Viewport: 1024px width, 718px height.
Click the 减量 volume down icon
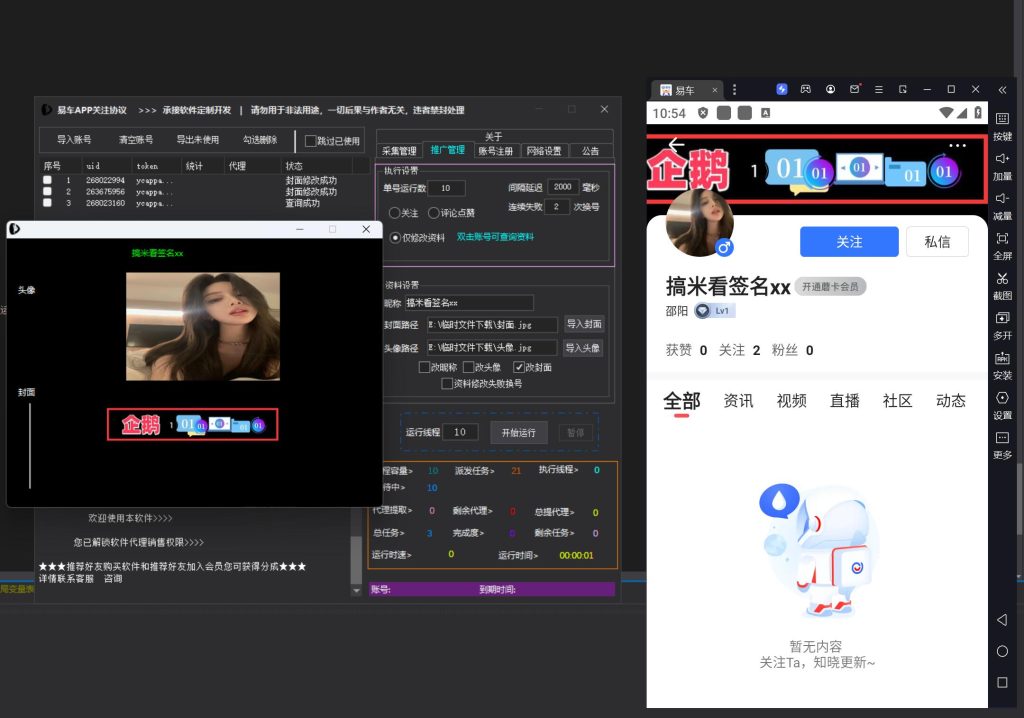pos(1002,199)
